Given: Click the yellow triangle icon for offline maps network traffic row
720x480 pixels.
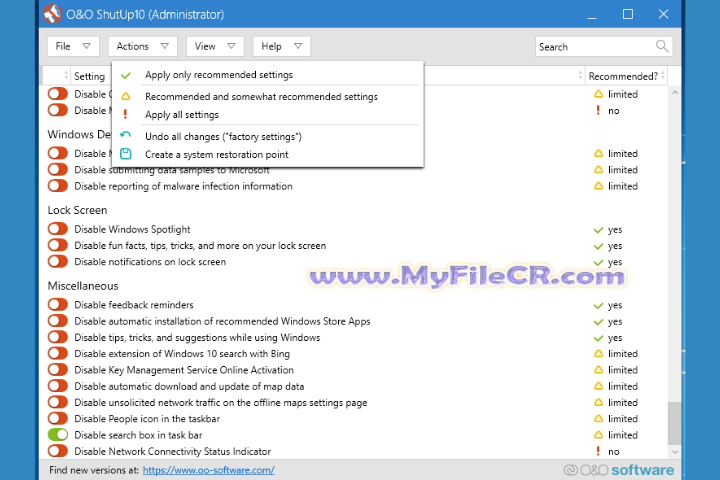Looking at the screenshot, I should click(598, 402).
